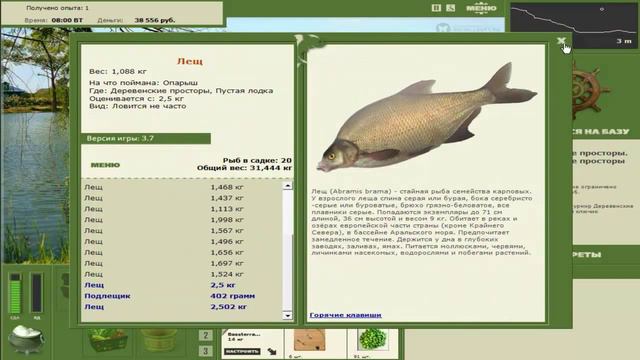Click the icon right of the pause button

tap(450, 8)
